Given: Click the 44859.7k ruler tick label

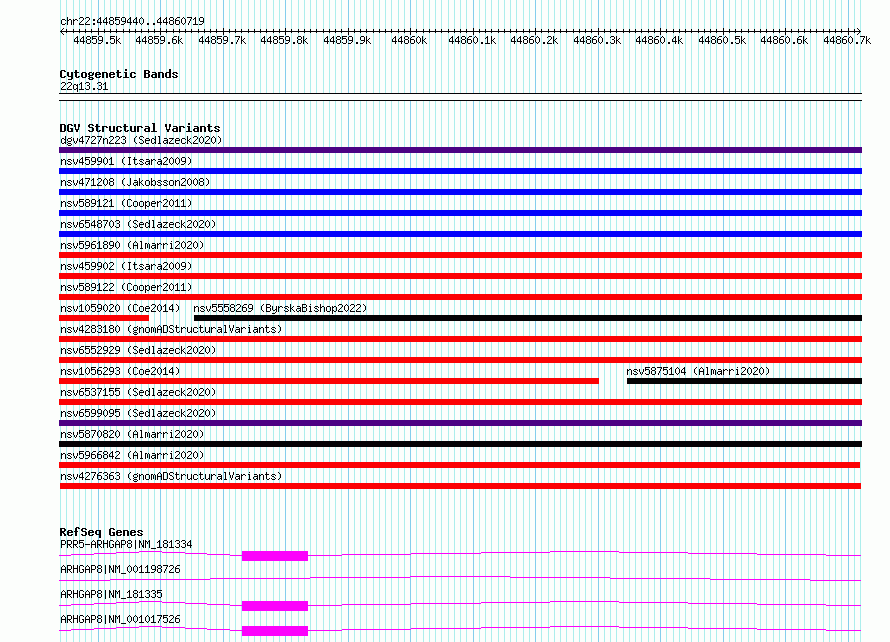Looking at the screenshot, I should click(x=222, y=40).
